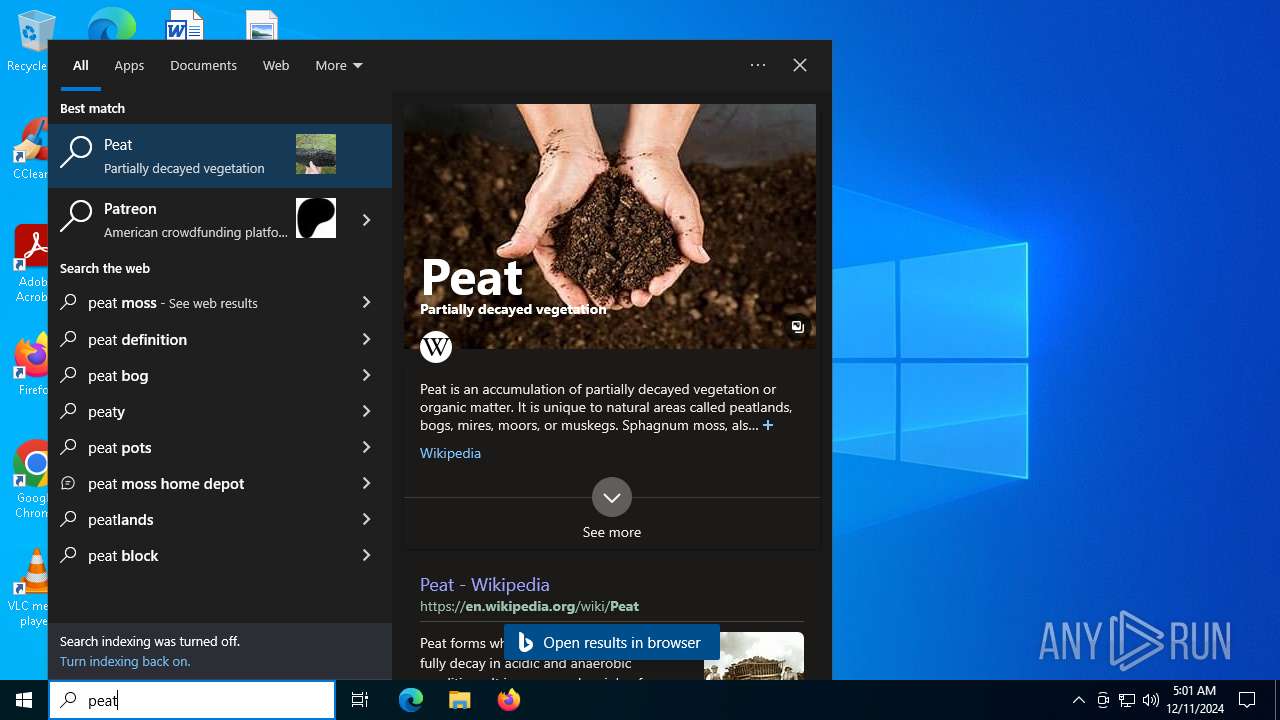Click the meet now tray icon

[x=1103, y=700]
